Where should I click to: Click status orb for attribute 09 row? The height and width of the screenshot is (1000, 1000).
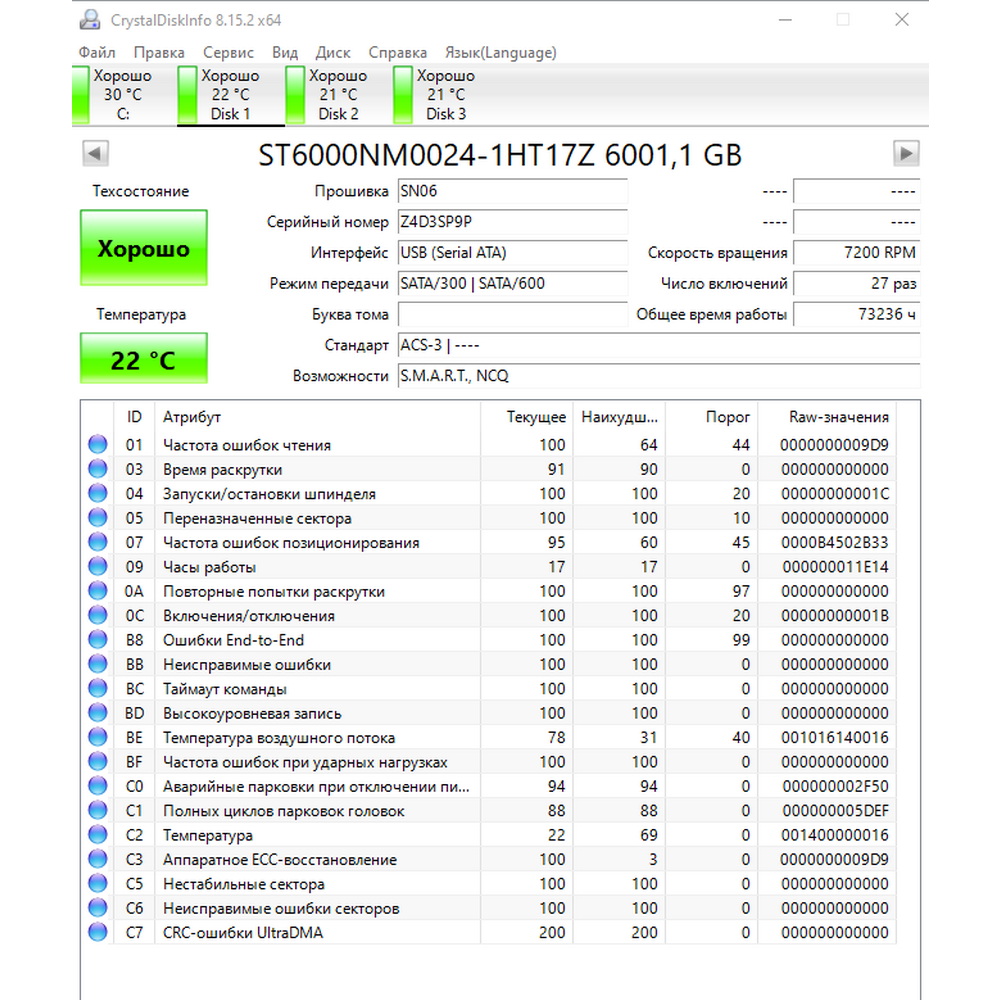coord(98,566)
